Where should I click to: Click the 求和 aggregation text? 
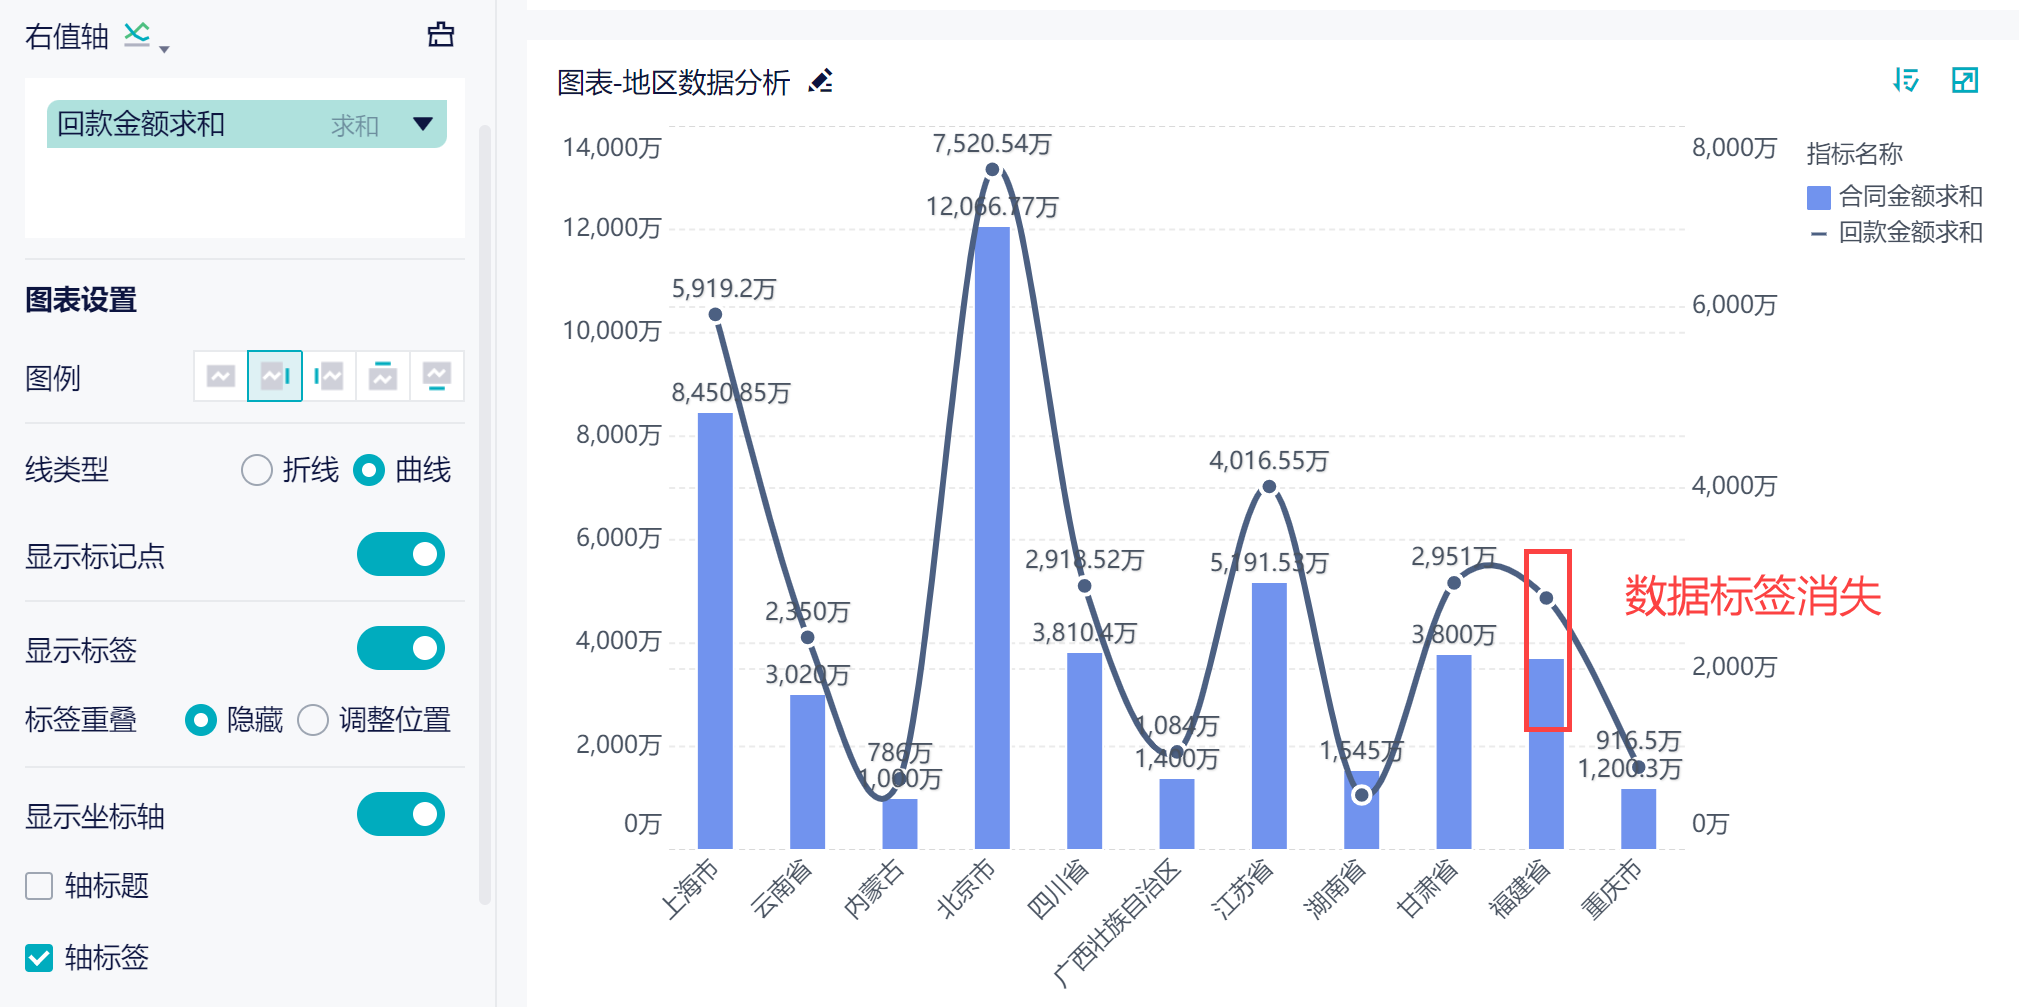pos(355,126)
